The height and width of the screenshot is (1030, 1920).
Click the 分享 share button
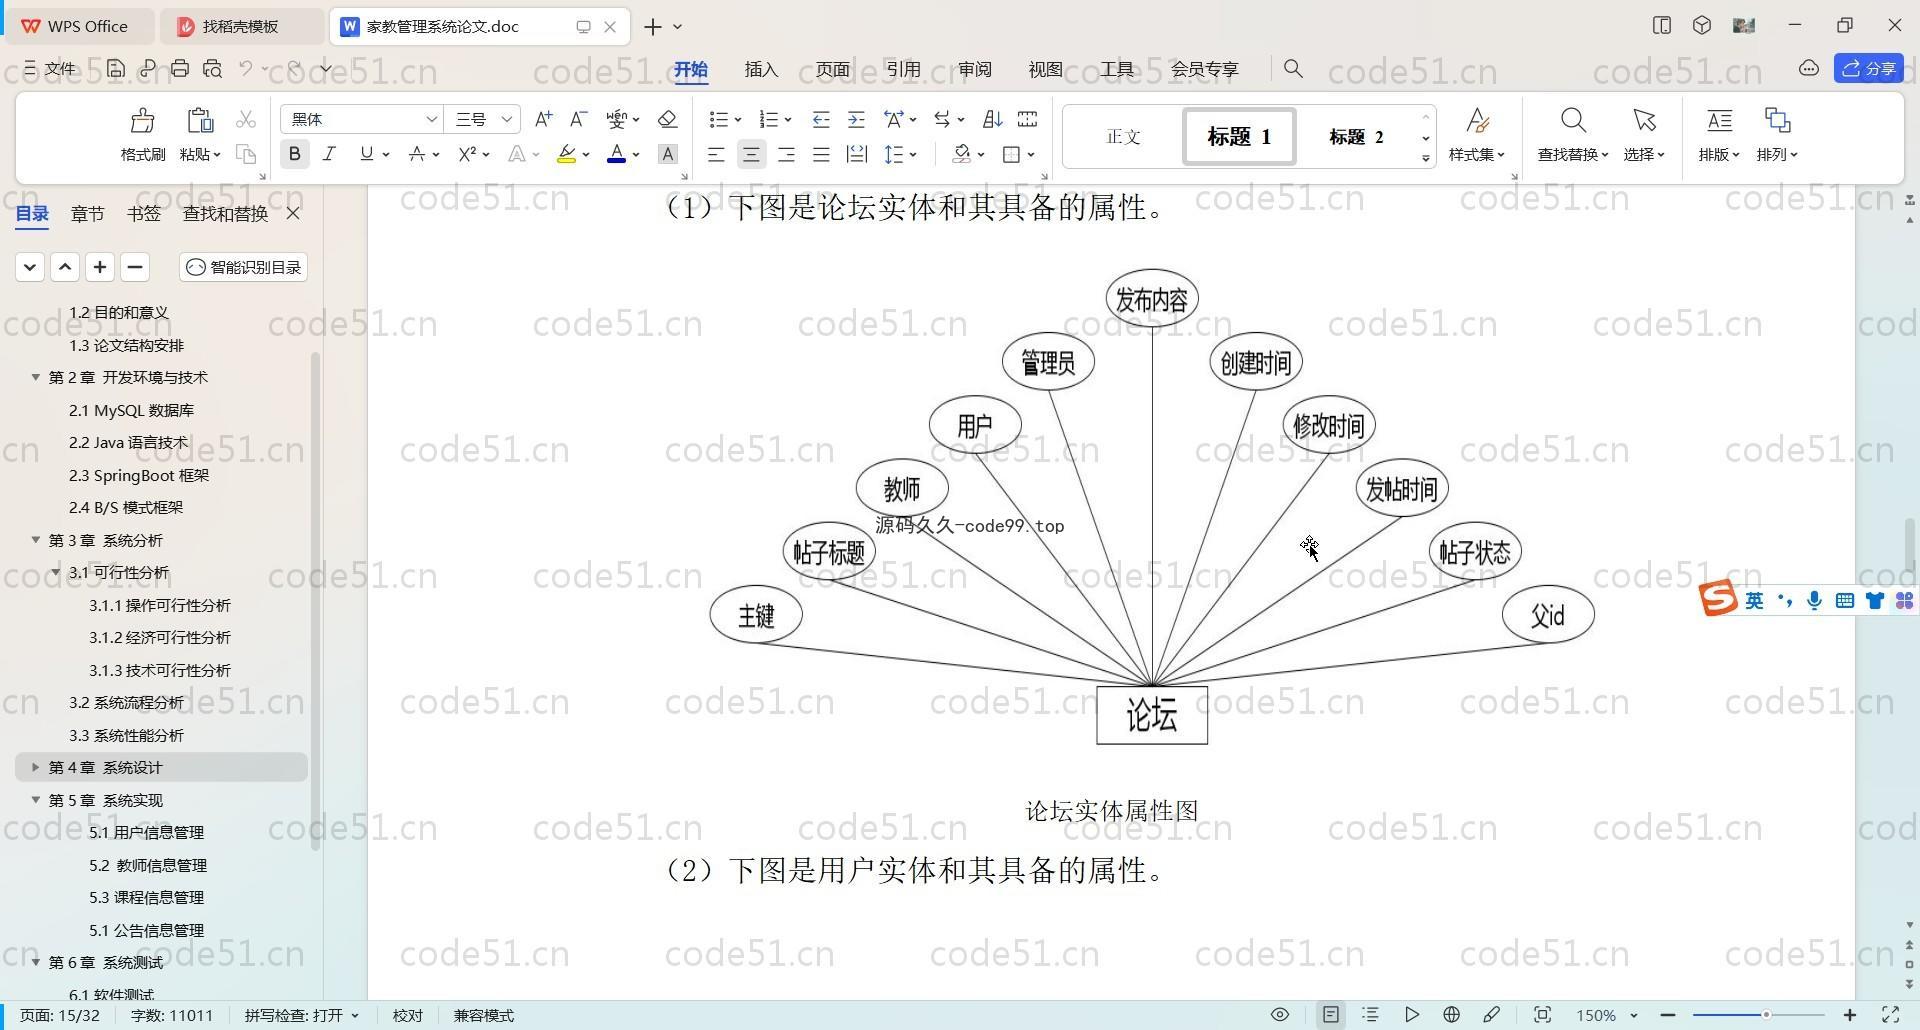(1868, 68)
